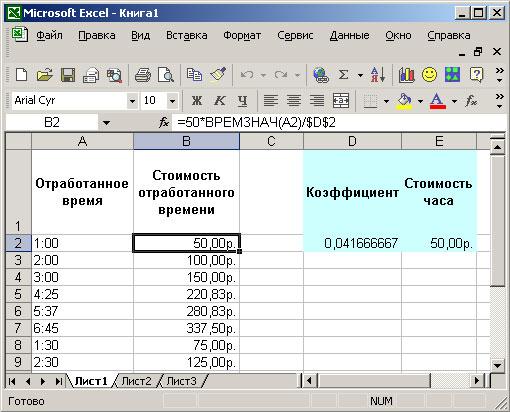Viewport: 510px width, 412px height.
Task: Save the workbook with the floppy disk icon
Action: pyautogui.click(x=68, y=75)
